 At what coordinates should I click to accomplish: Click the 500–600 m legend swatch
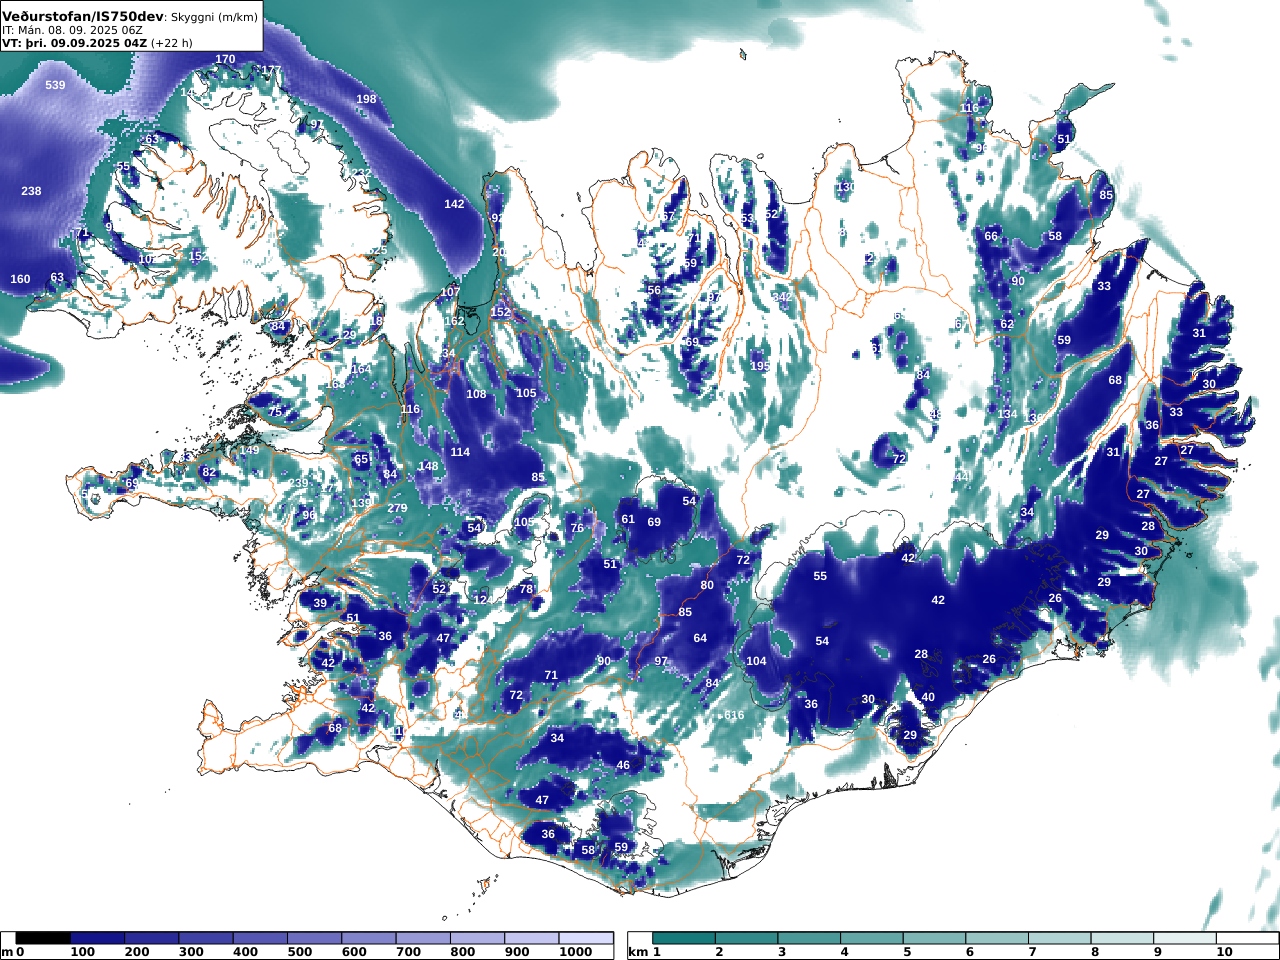pyautogui.click(x=314, y=938)
